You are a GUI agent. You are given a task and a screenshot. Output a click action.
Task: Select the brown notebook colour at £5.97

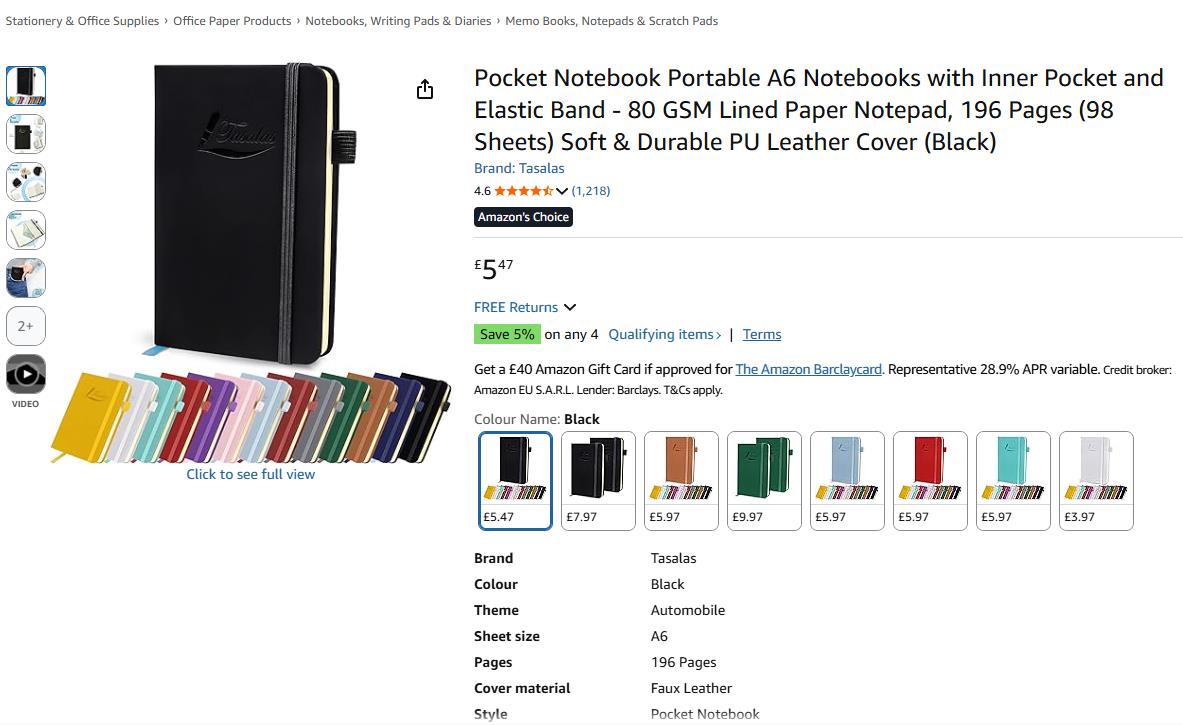coord(681,480)
